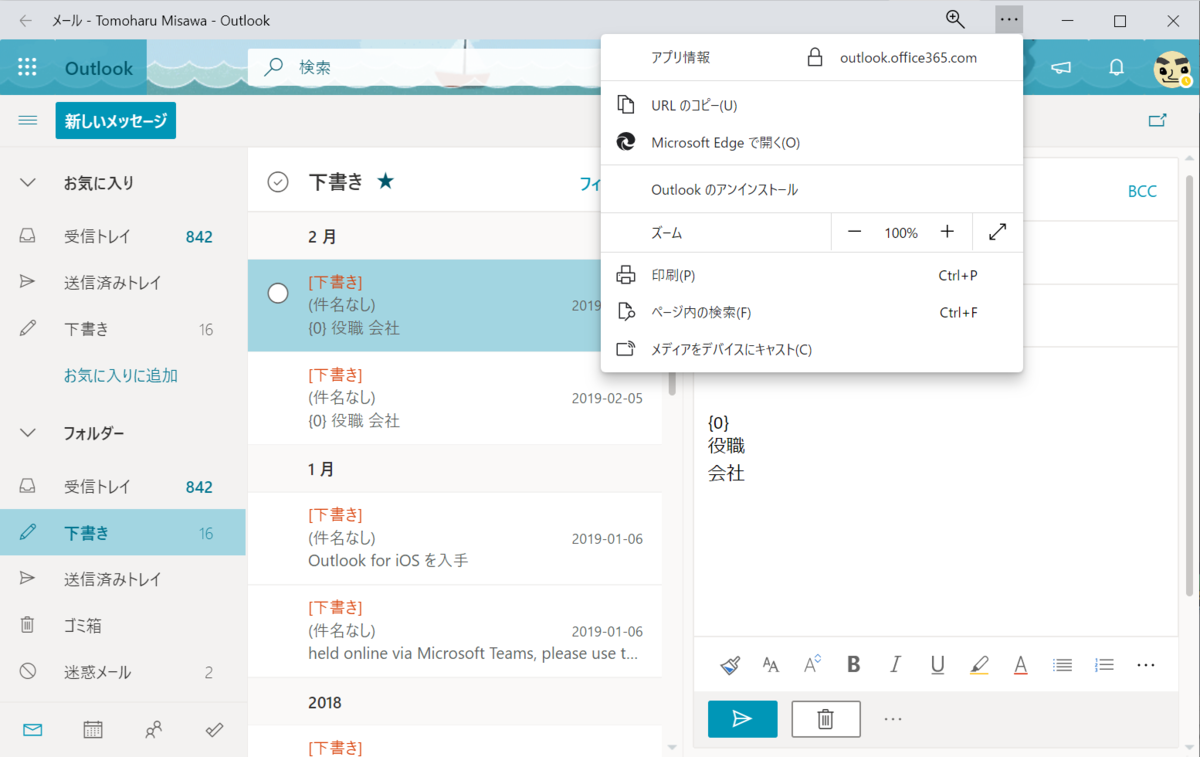
Task: Increase zoom with plus button
Action: click(947, 232)
